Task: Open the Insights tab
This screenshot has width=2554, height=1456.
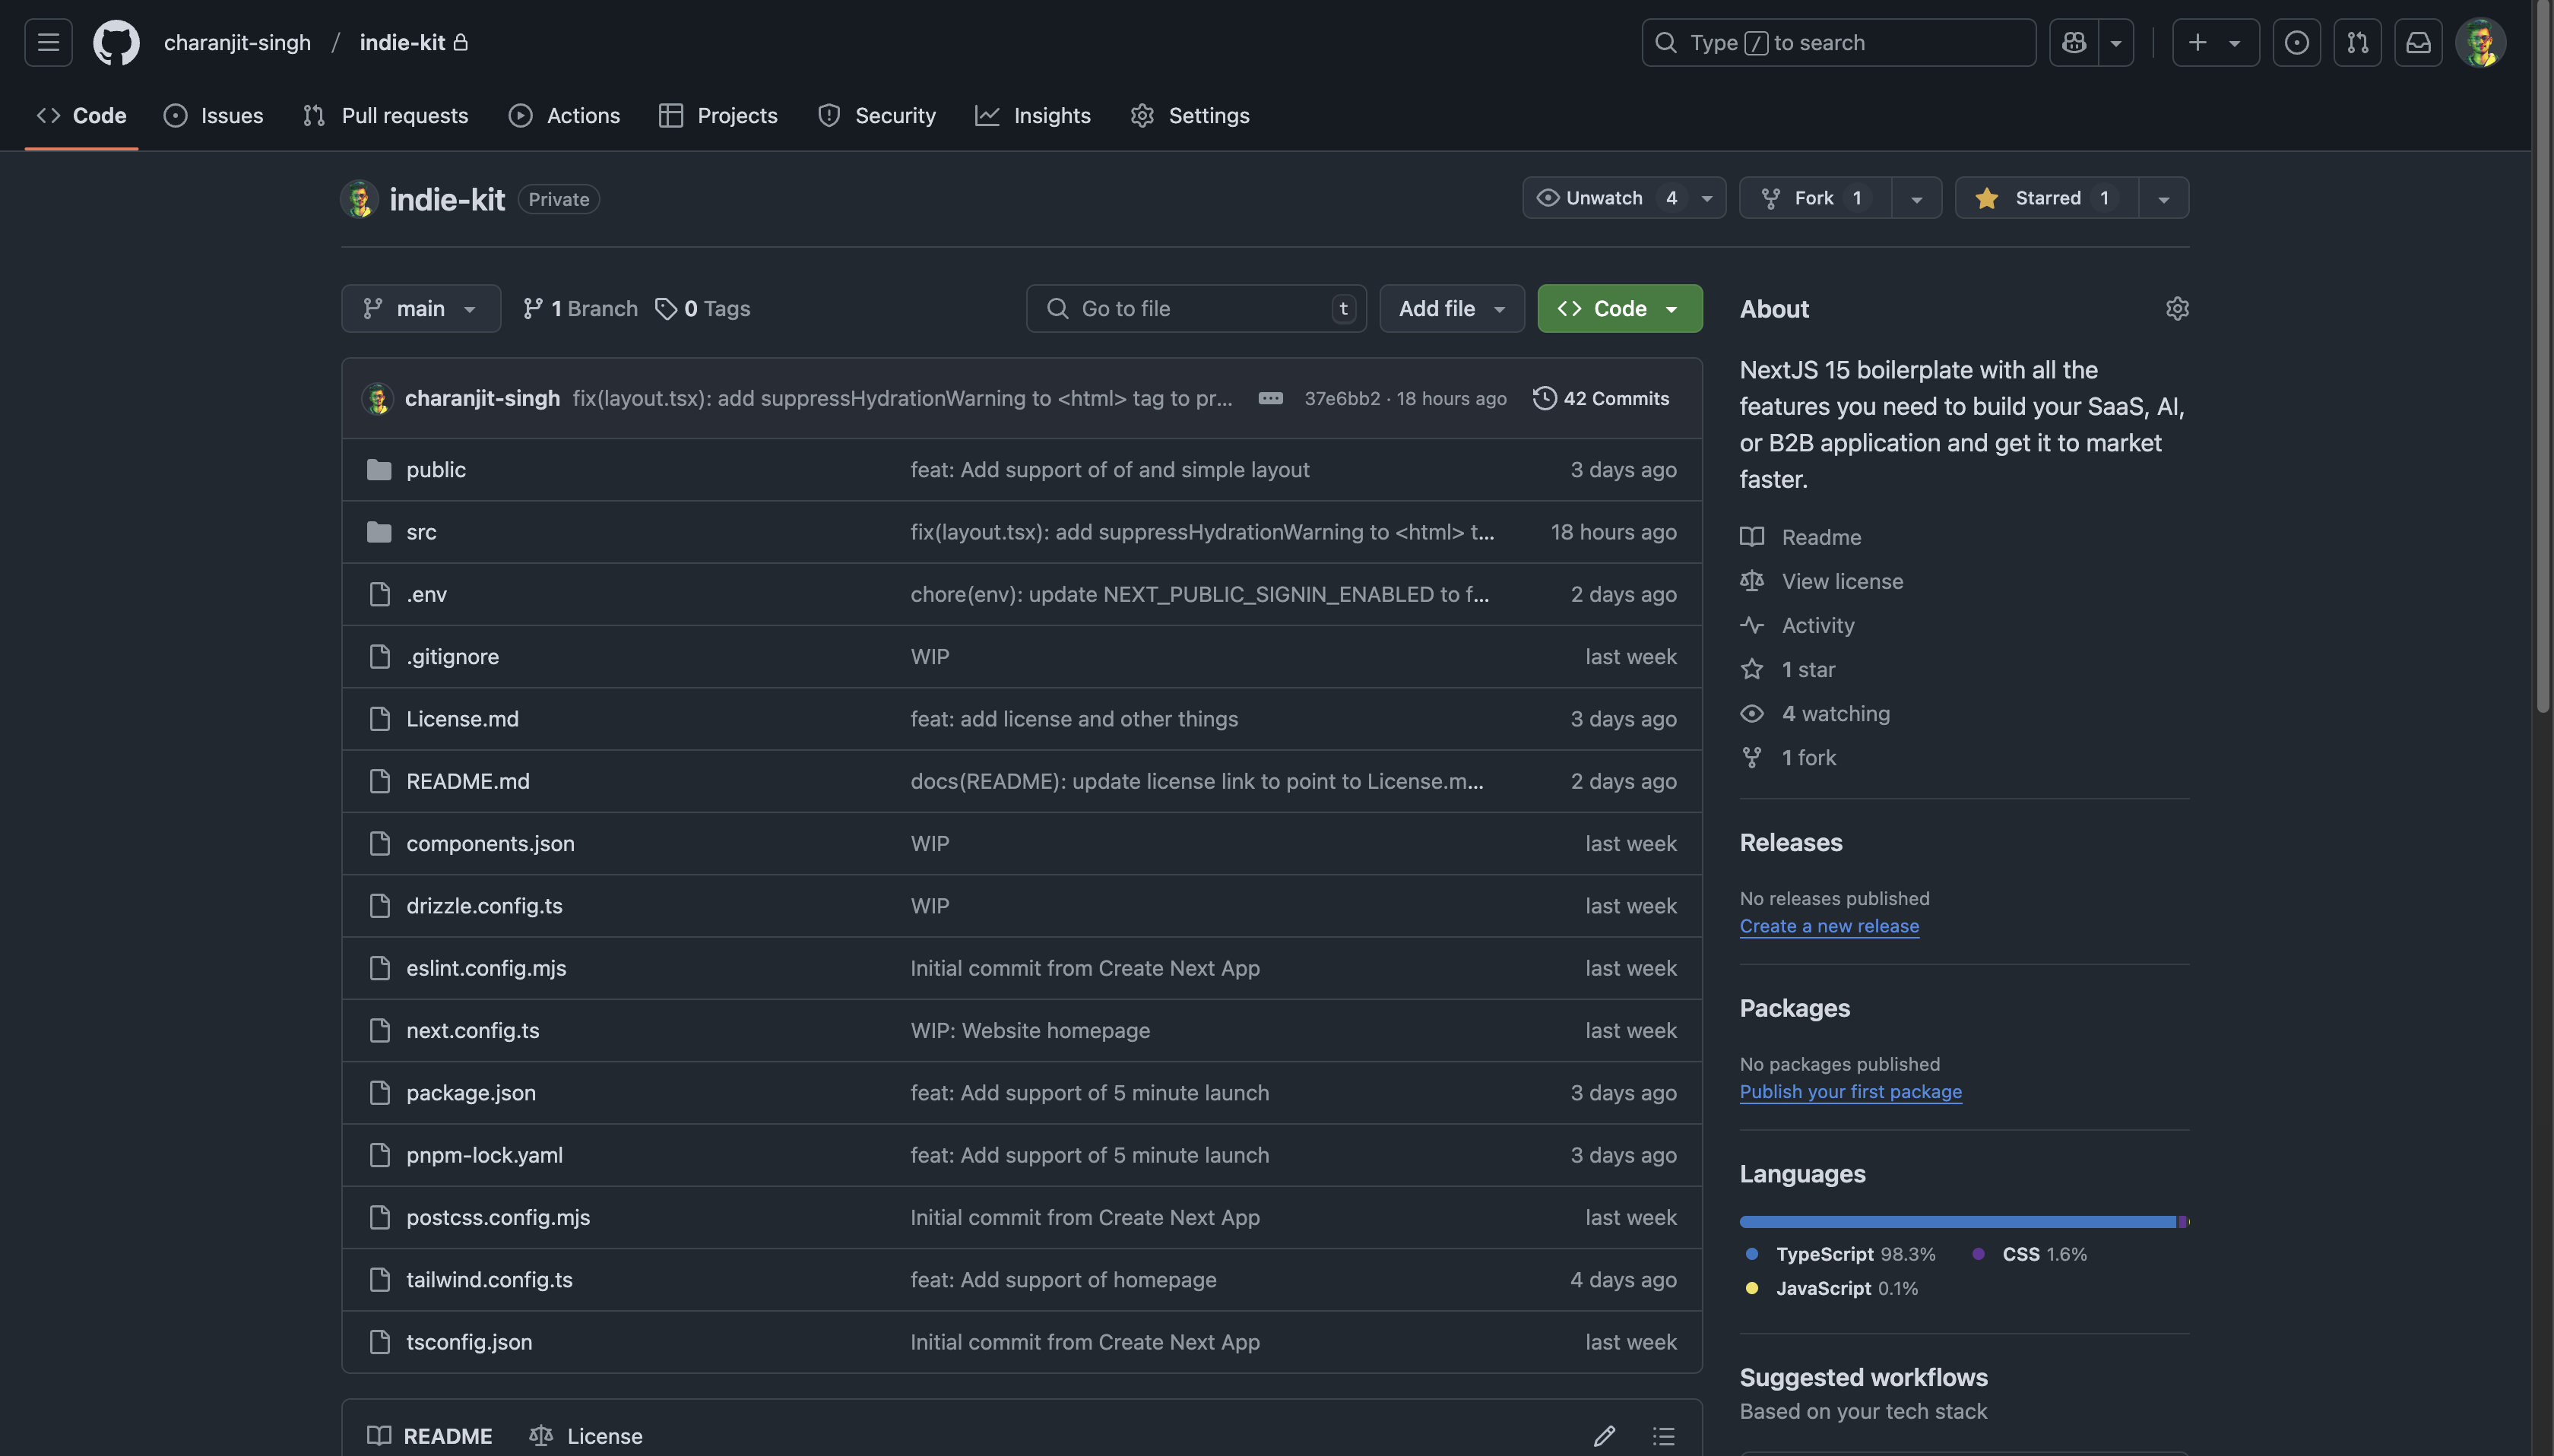Action: [1033, 116]
